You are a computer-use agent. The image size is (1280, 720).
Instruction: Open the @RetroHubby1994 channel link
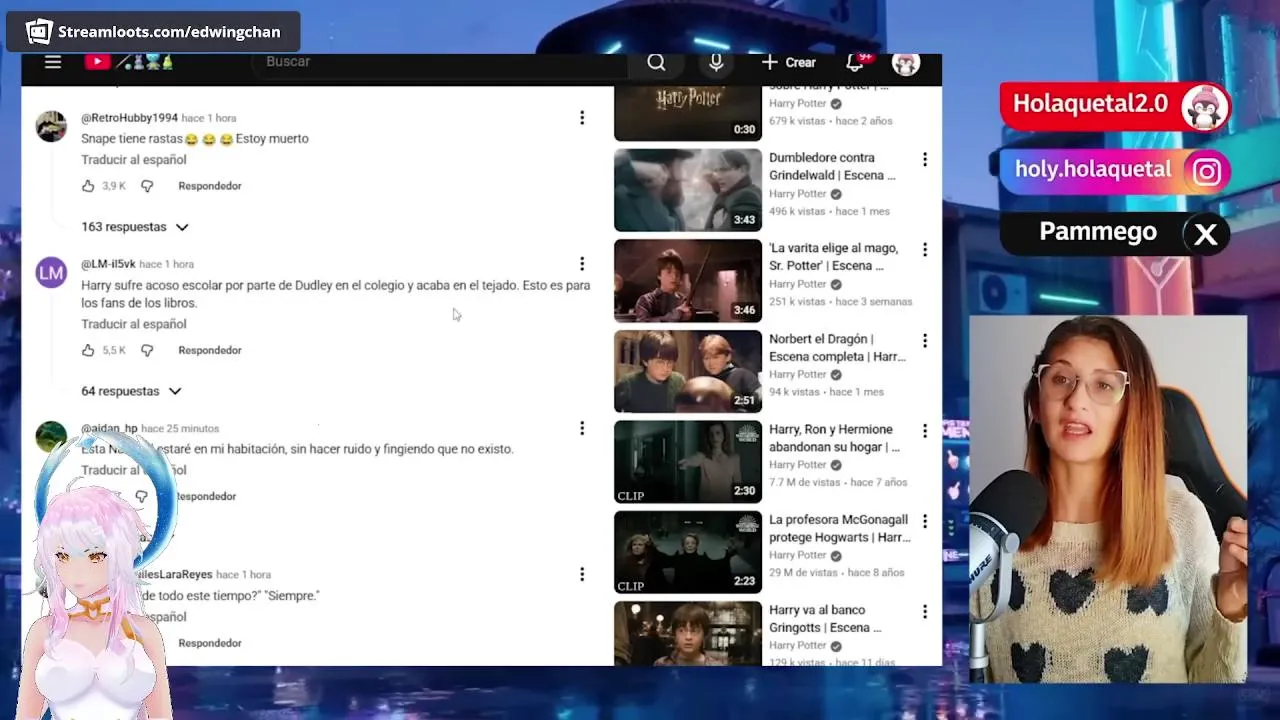[x=129, y=118]
